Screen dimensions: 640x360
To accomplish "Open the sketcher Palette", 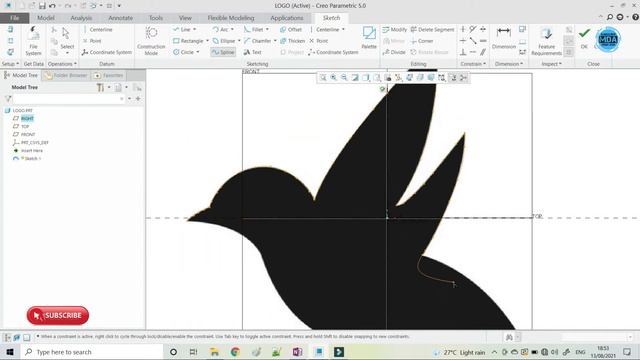I will (369, 38).
